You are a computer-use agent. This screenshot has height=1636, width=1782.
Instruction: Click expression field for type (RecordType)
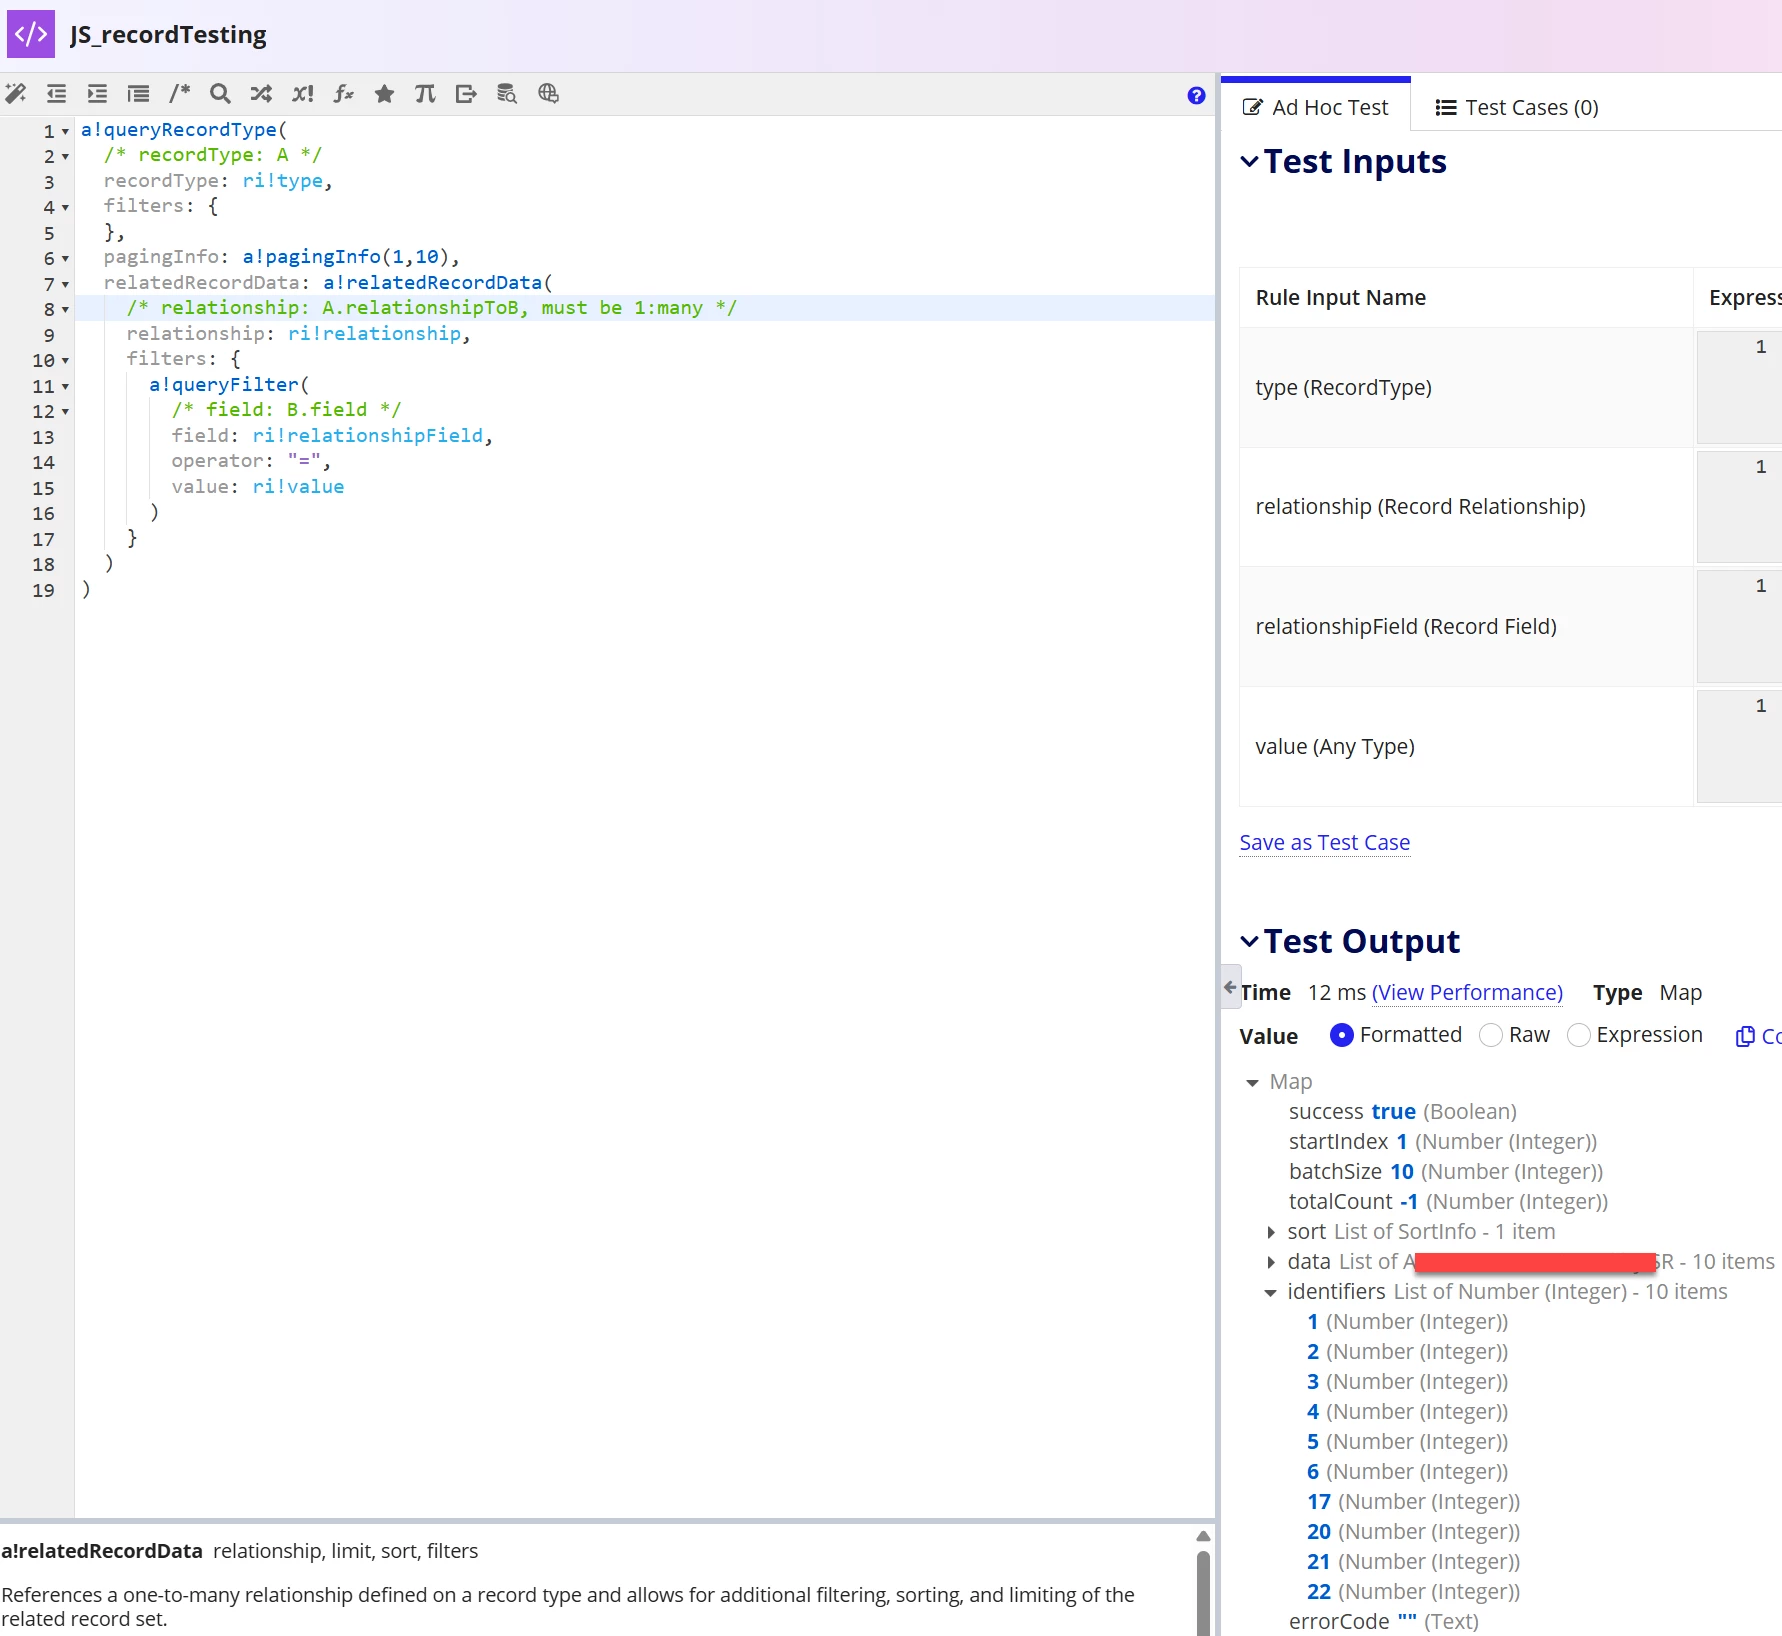(1739, 387)
